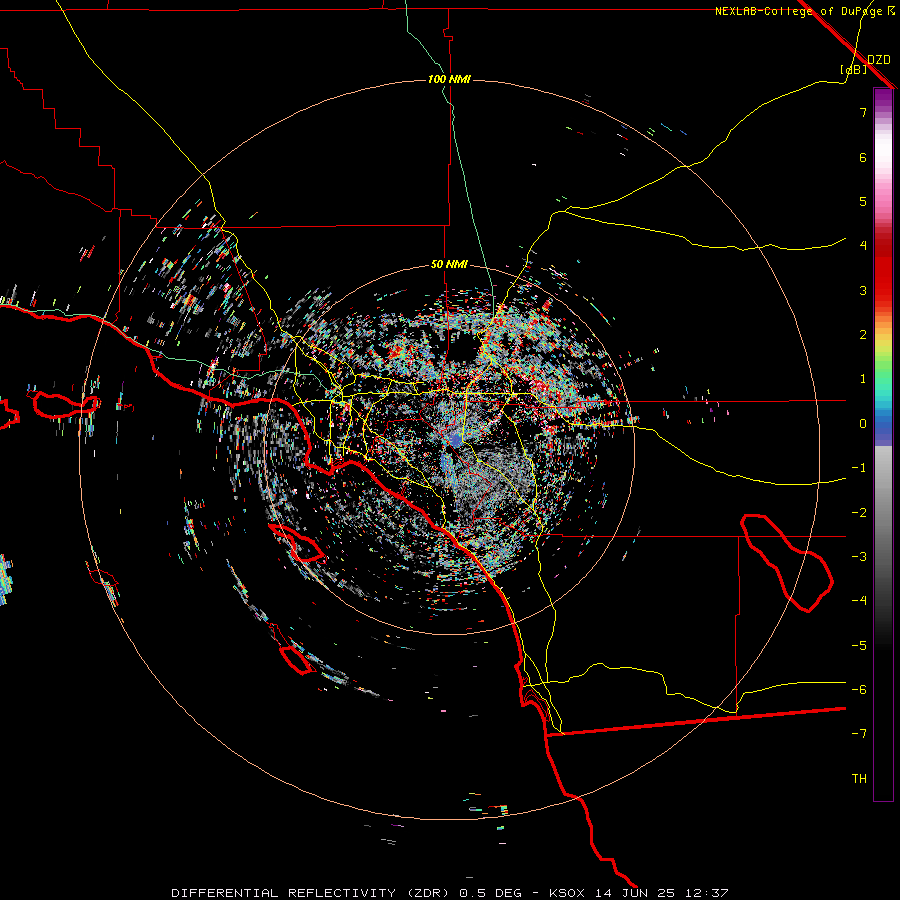Select the 3 value on the scale
Screen dimensions: 900x900
[863, 290]
